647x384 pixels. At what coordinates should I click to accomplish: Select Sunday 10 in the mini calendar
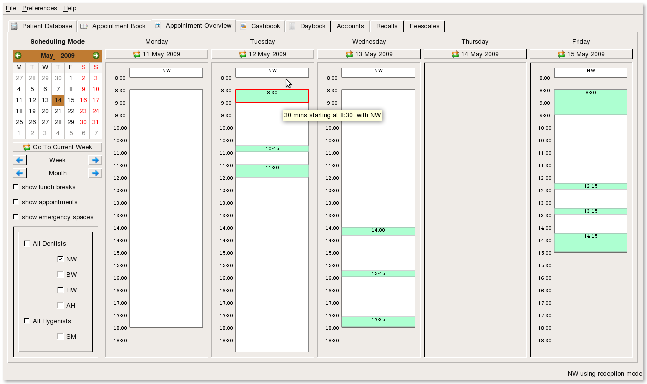tap(96, 89)
